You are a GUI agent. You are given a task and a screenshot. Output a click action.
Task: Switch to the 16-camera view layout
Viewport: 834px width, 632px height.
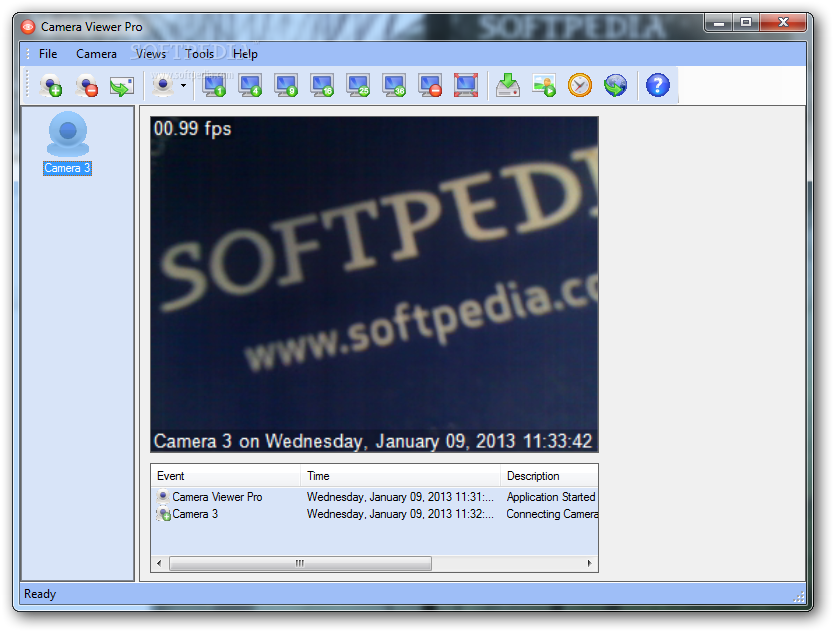tap(322, 85)
